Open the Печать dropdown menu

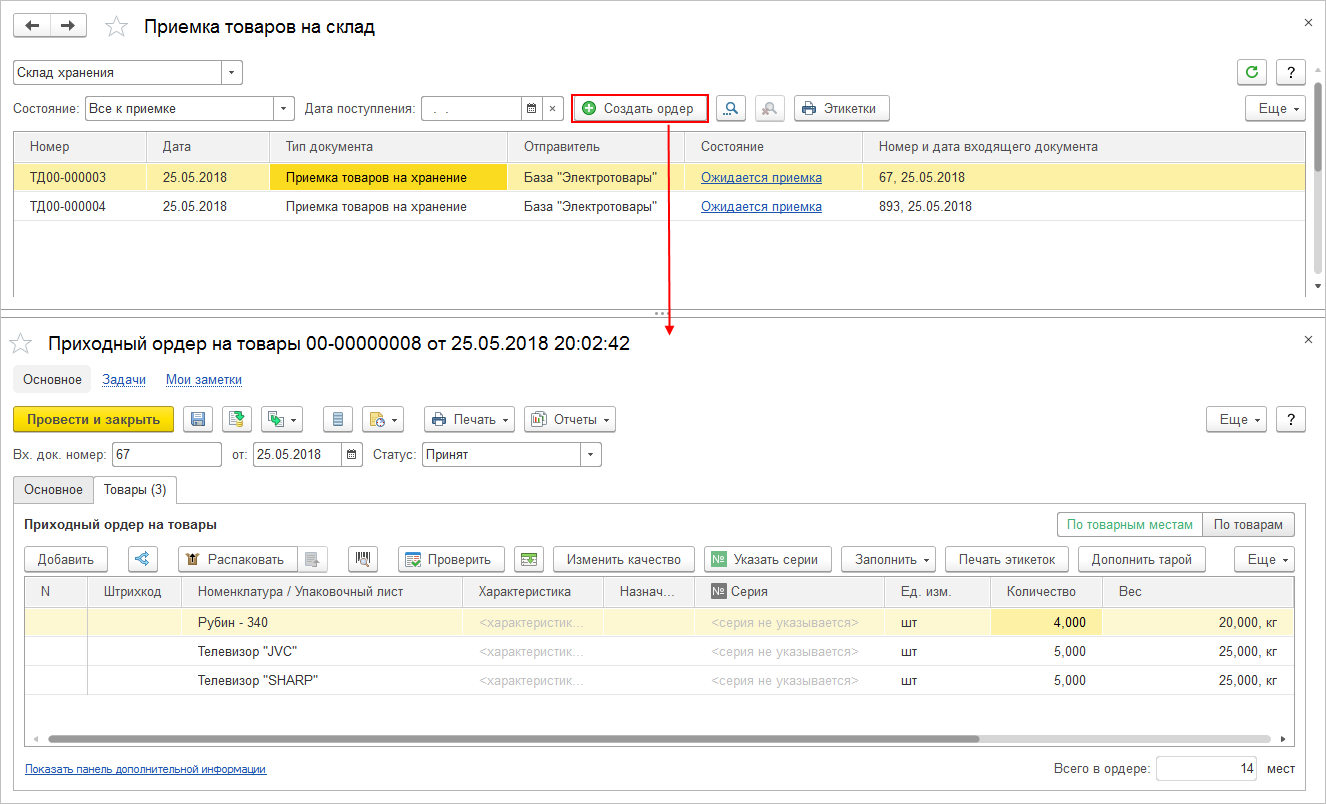point(470,420)
